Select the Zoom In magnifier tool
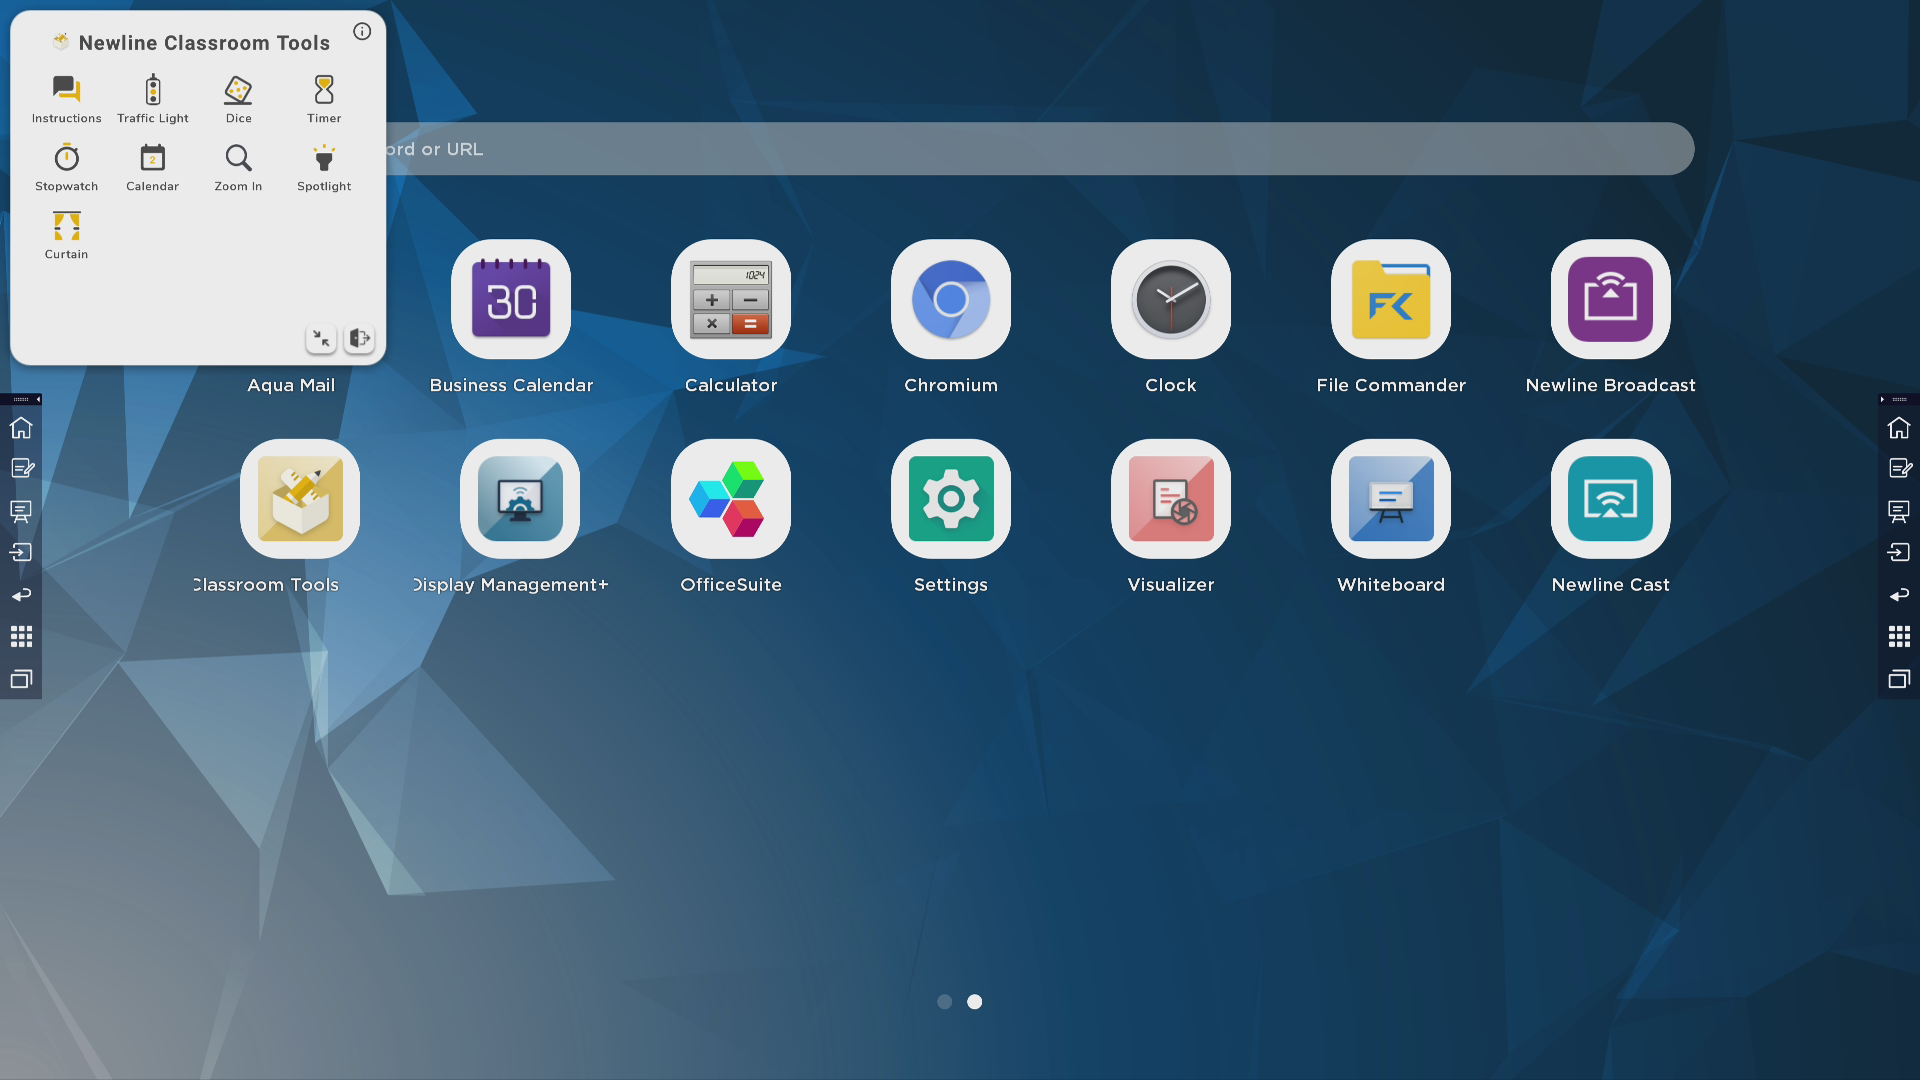Viewport: 1920px width, 1080px height. pos(238,166)
